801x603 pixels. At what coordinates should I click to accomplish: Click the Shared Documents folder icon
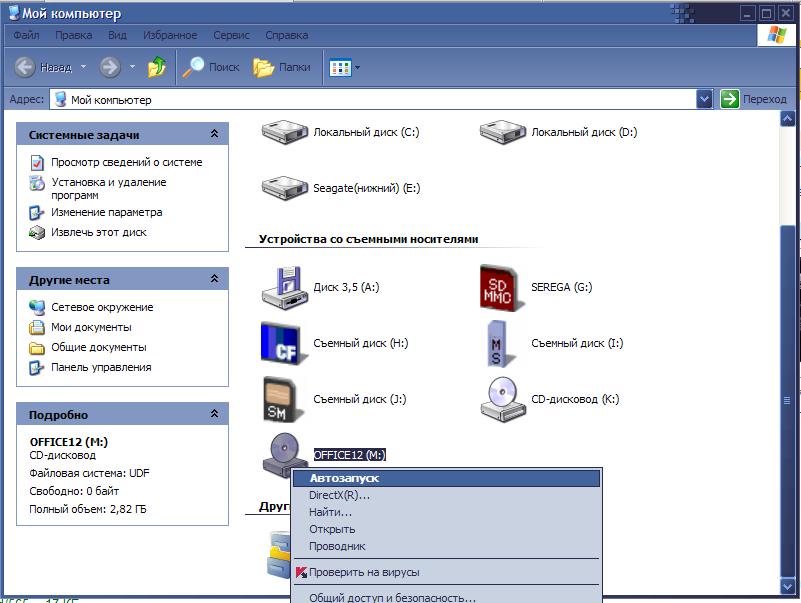click(x=37, y=347)
